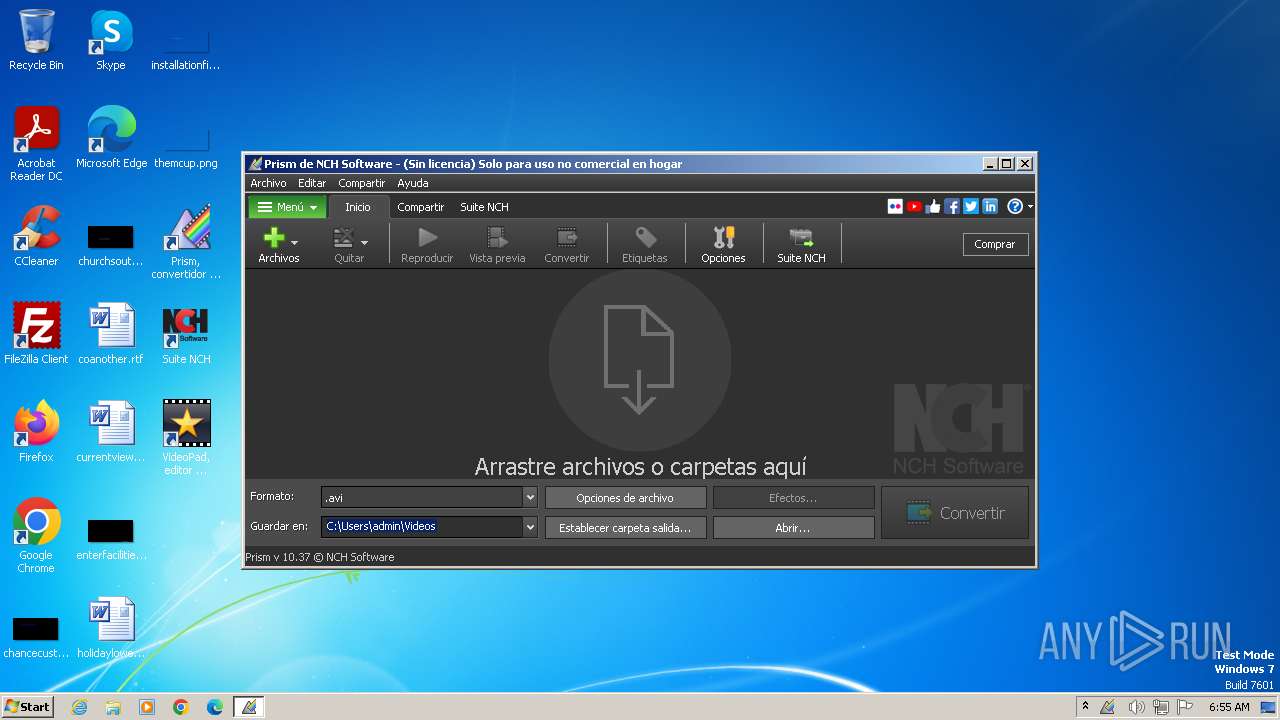Open the Archivos add-files dropdown arrow
Viewport: 1280px width, 720px height.
point(294,242)
